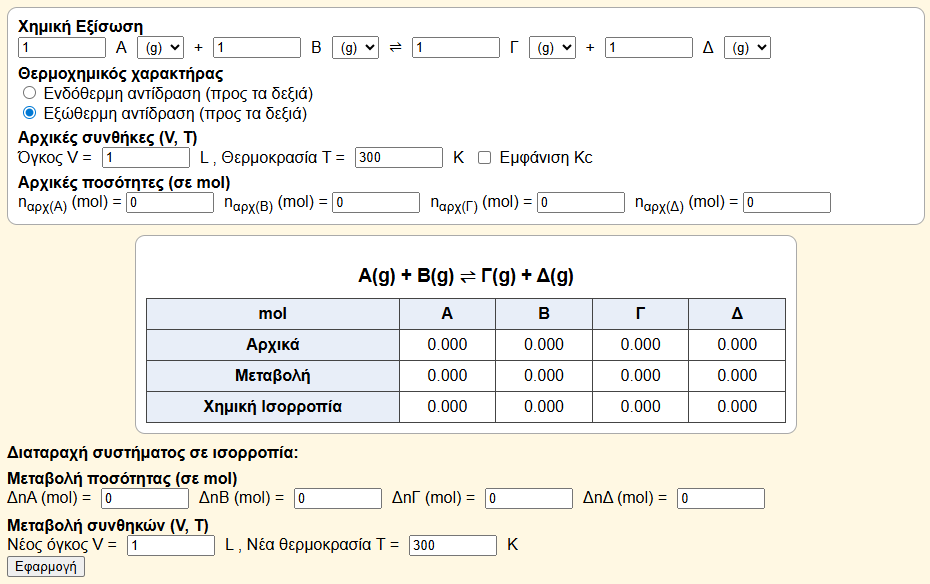Click the ΔnB change input field
This screenshot has width=930, height=584.
pos(338,498)
